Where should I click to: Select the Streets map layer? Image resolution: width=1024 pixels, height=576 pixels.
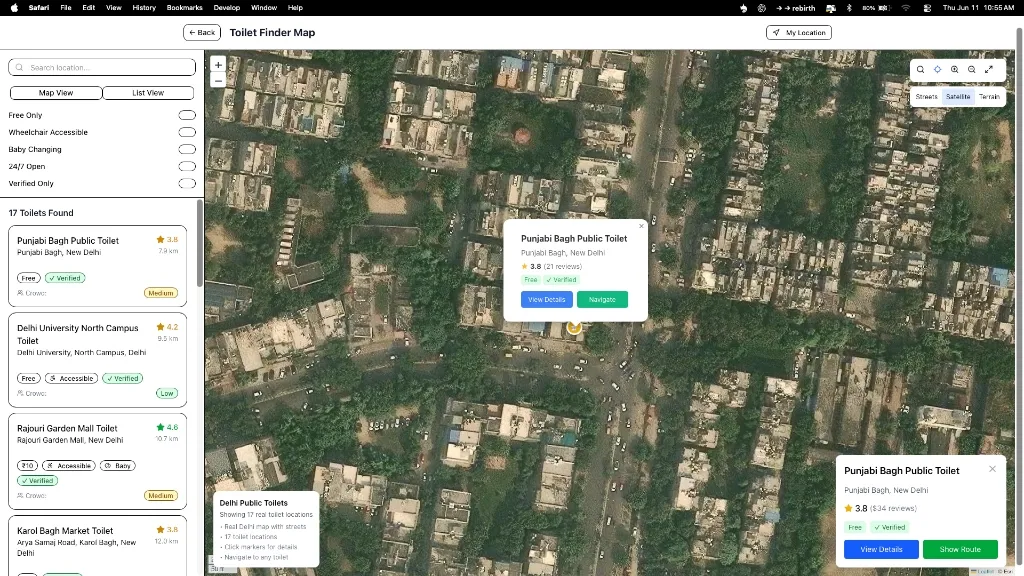pyautogui.click(x=926, y=97)
